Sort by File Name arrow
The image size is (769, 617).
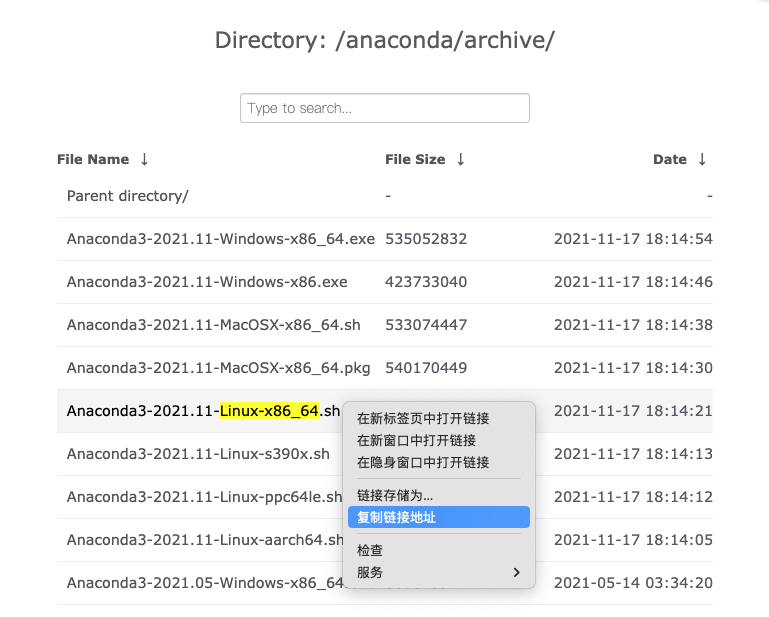click(x=144, y=159)
